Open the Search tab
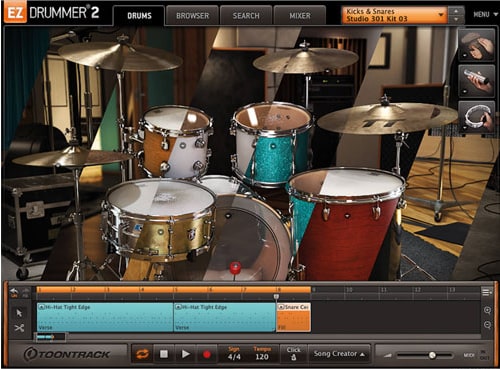This screenshot has width=500, height=369. [x=246, y=16]
